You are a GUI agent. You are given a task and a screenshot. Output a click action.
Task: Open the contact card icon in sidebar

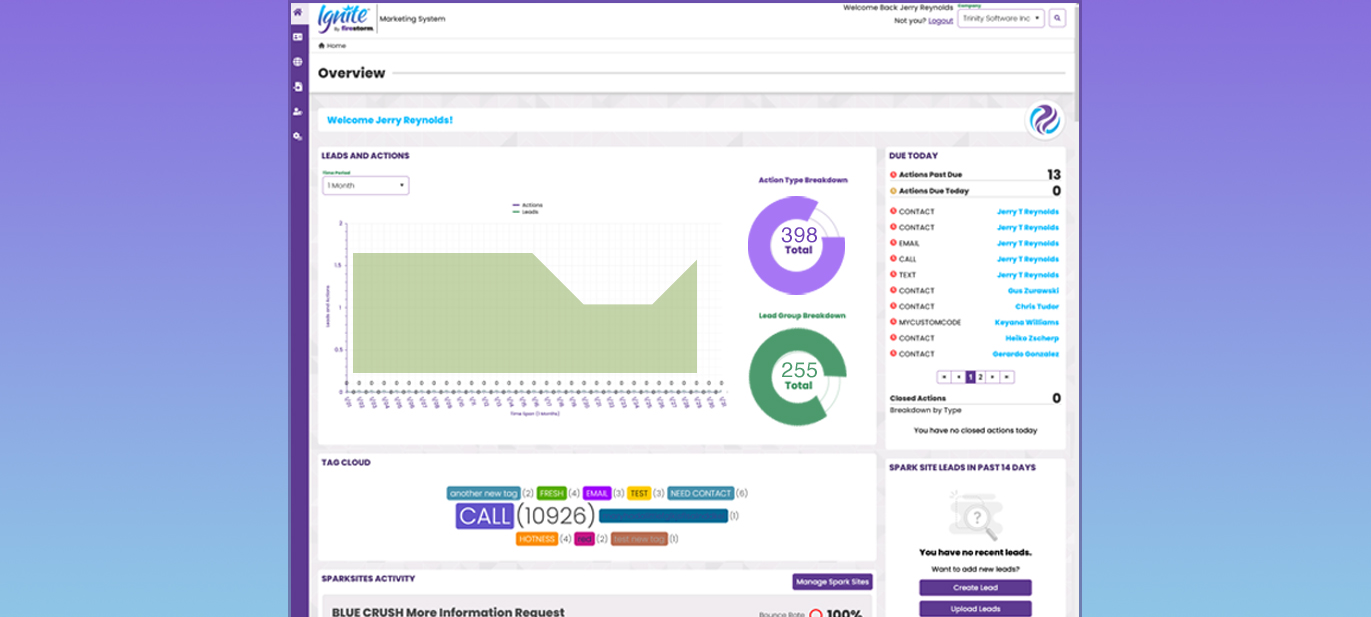coord(297,37)
